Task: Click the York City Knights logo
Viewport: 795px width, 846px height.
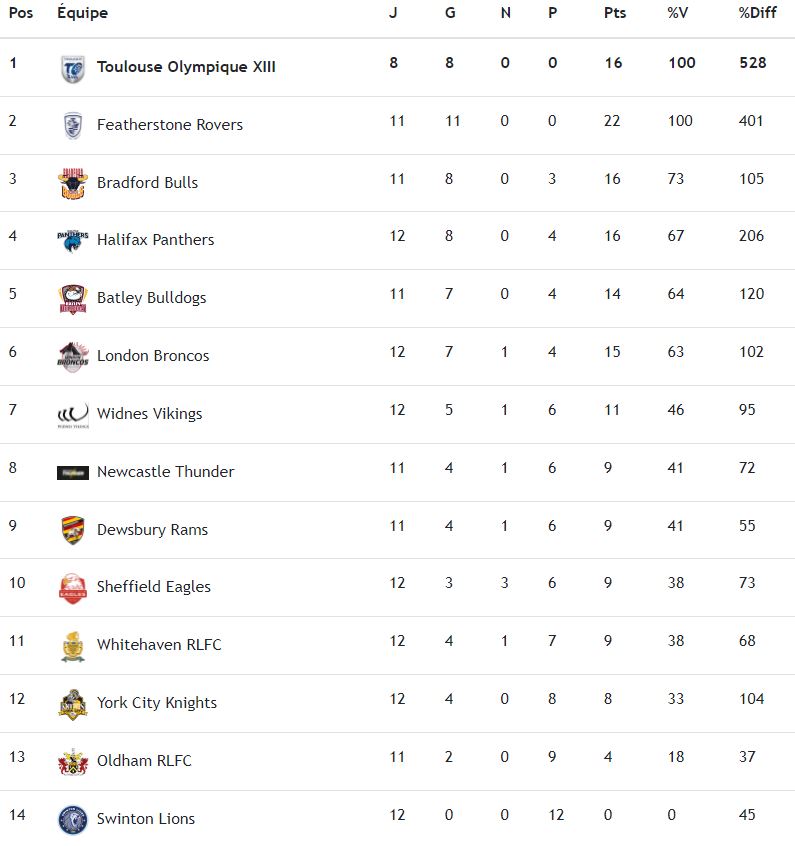Action: (x=73, y=703)
